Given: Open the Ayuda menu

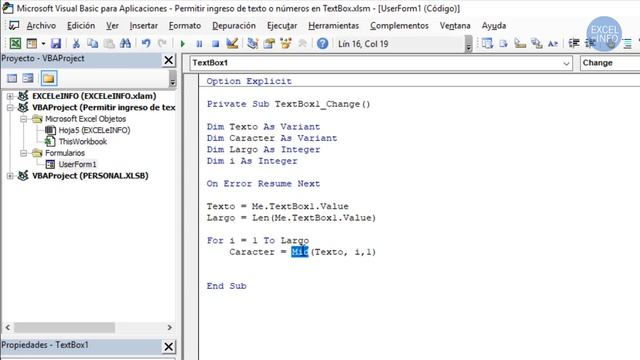Looking at the screenshot, I should click(x=494, y=26).
